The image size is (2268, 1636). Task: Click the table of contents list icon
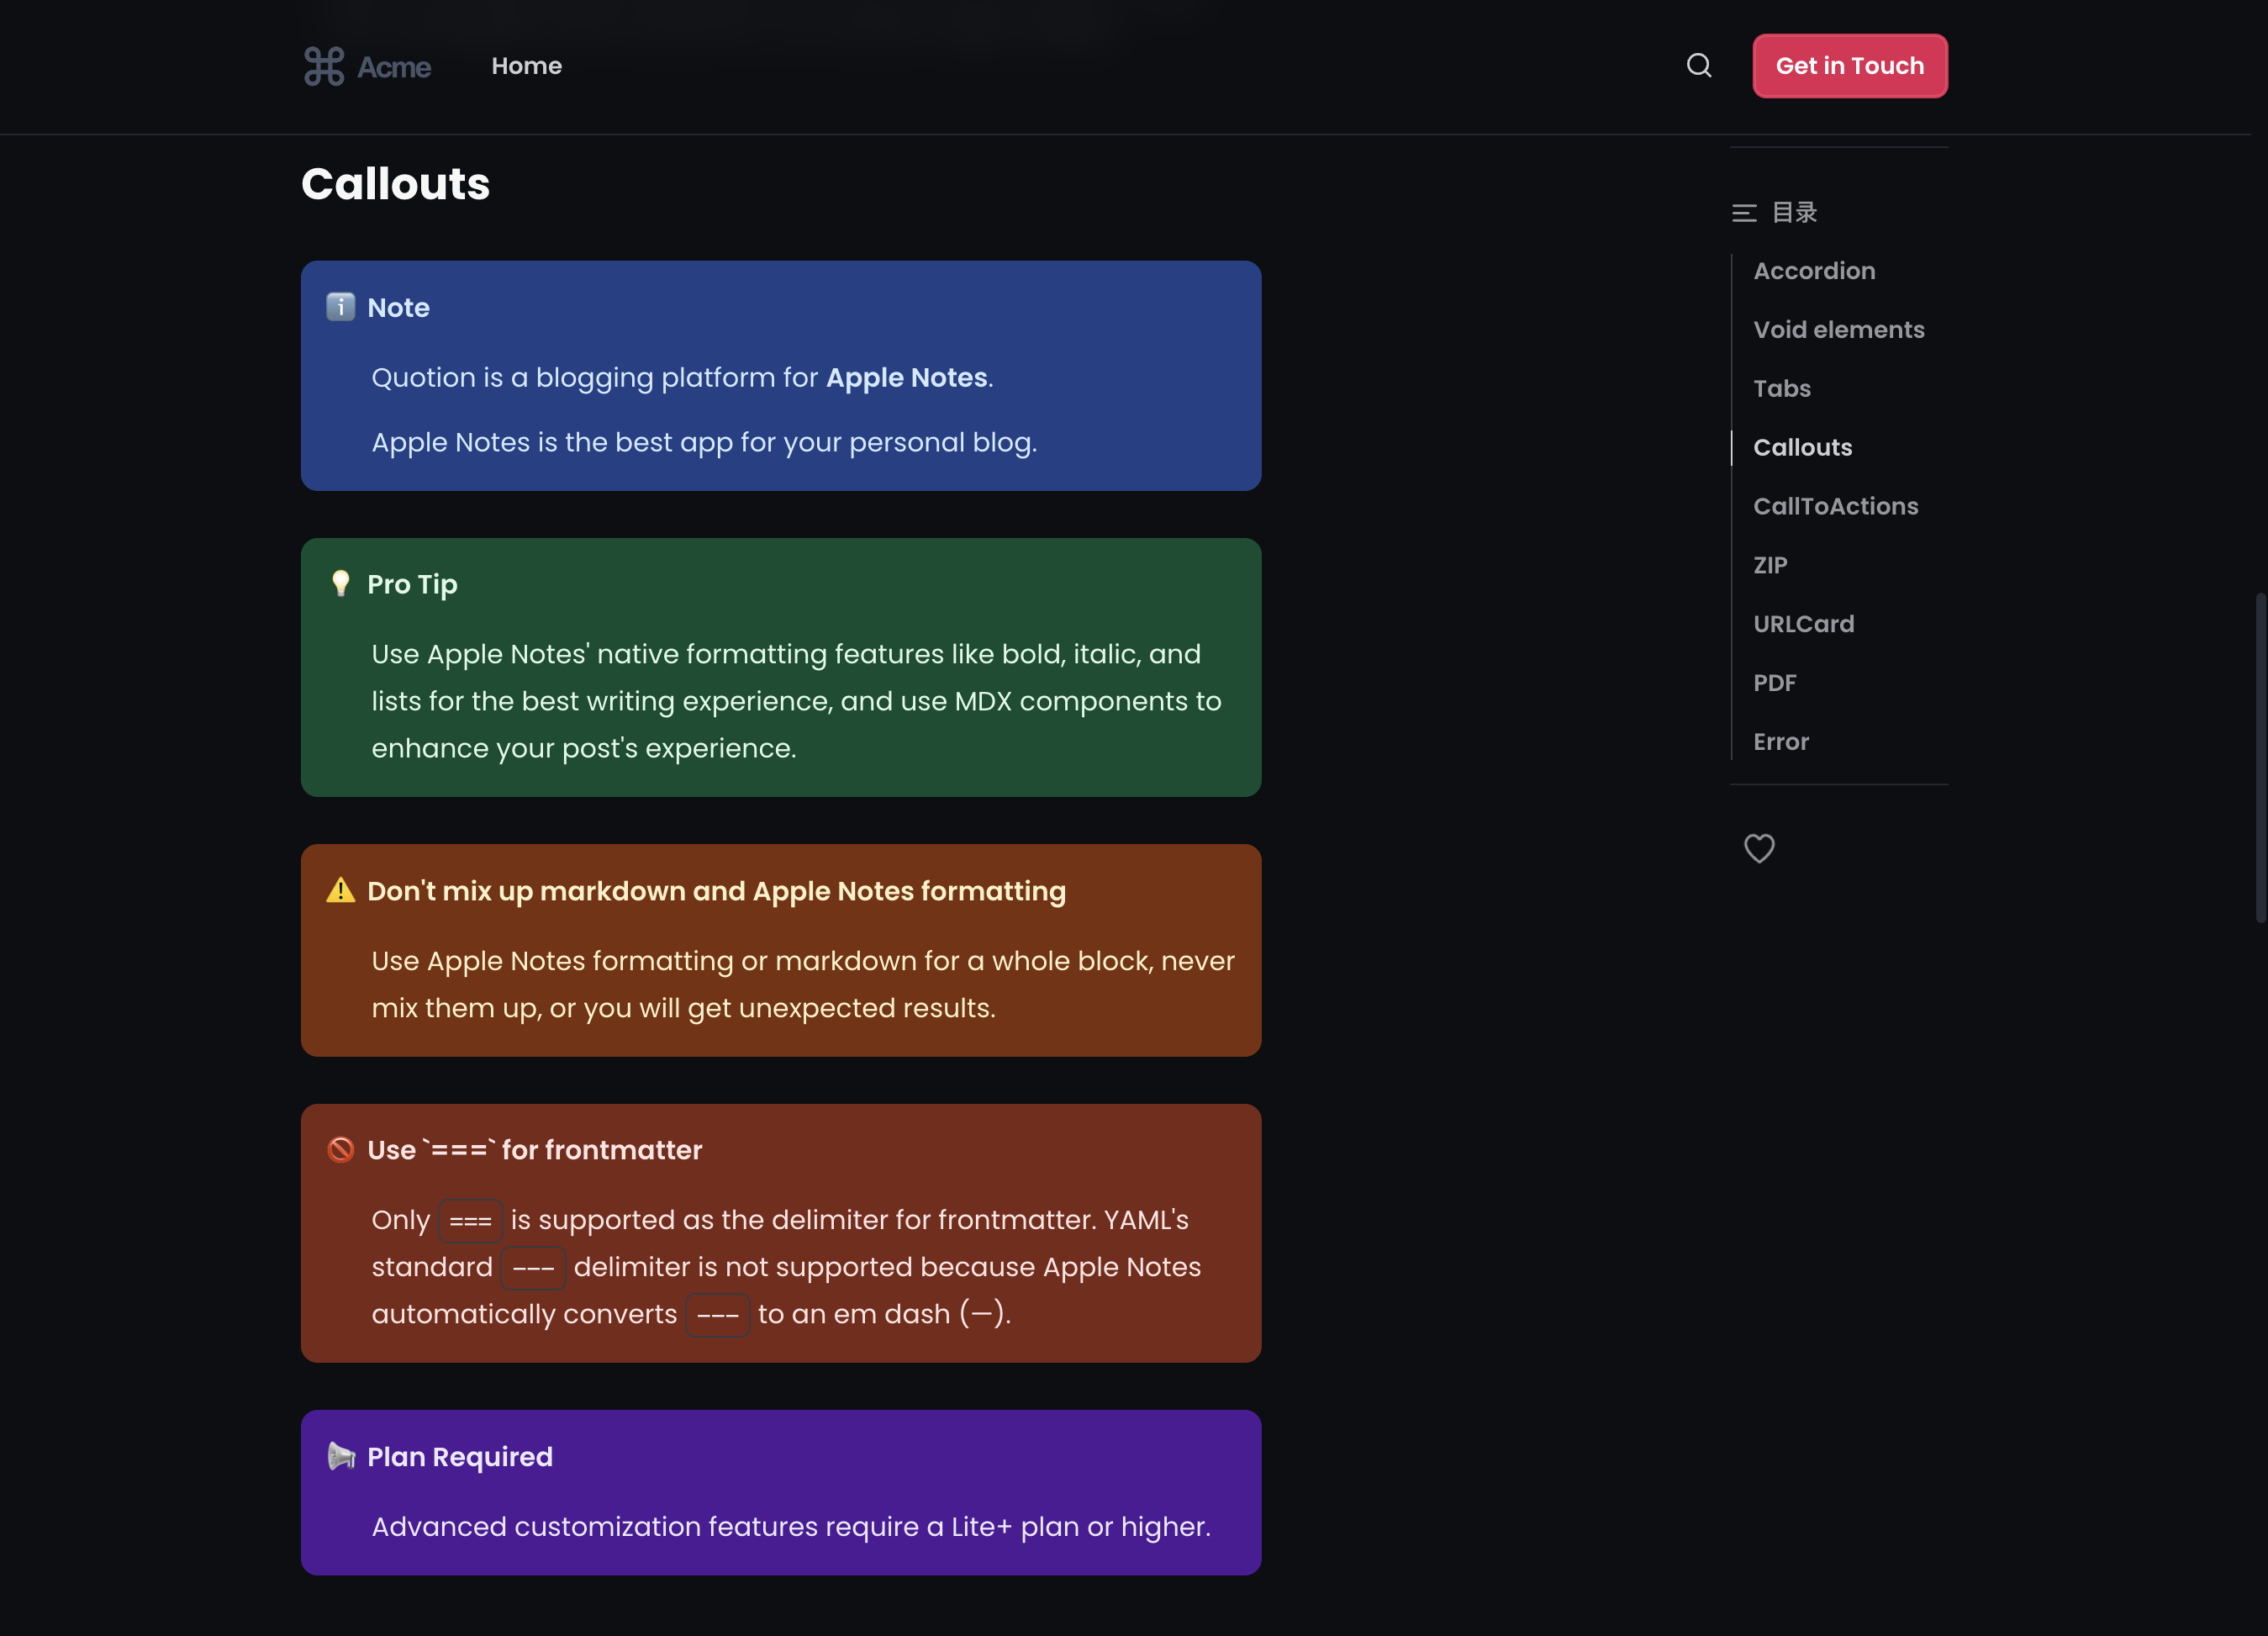pos(1744,213)
